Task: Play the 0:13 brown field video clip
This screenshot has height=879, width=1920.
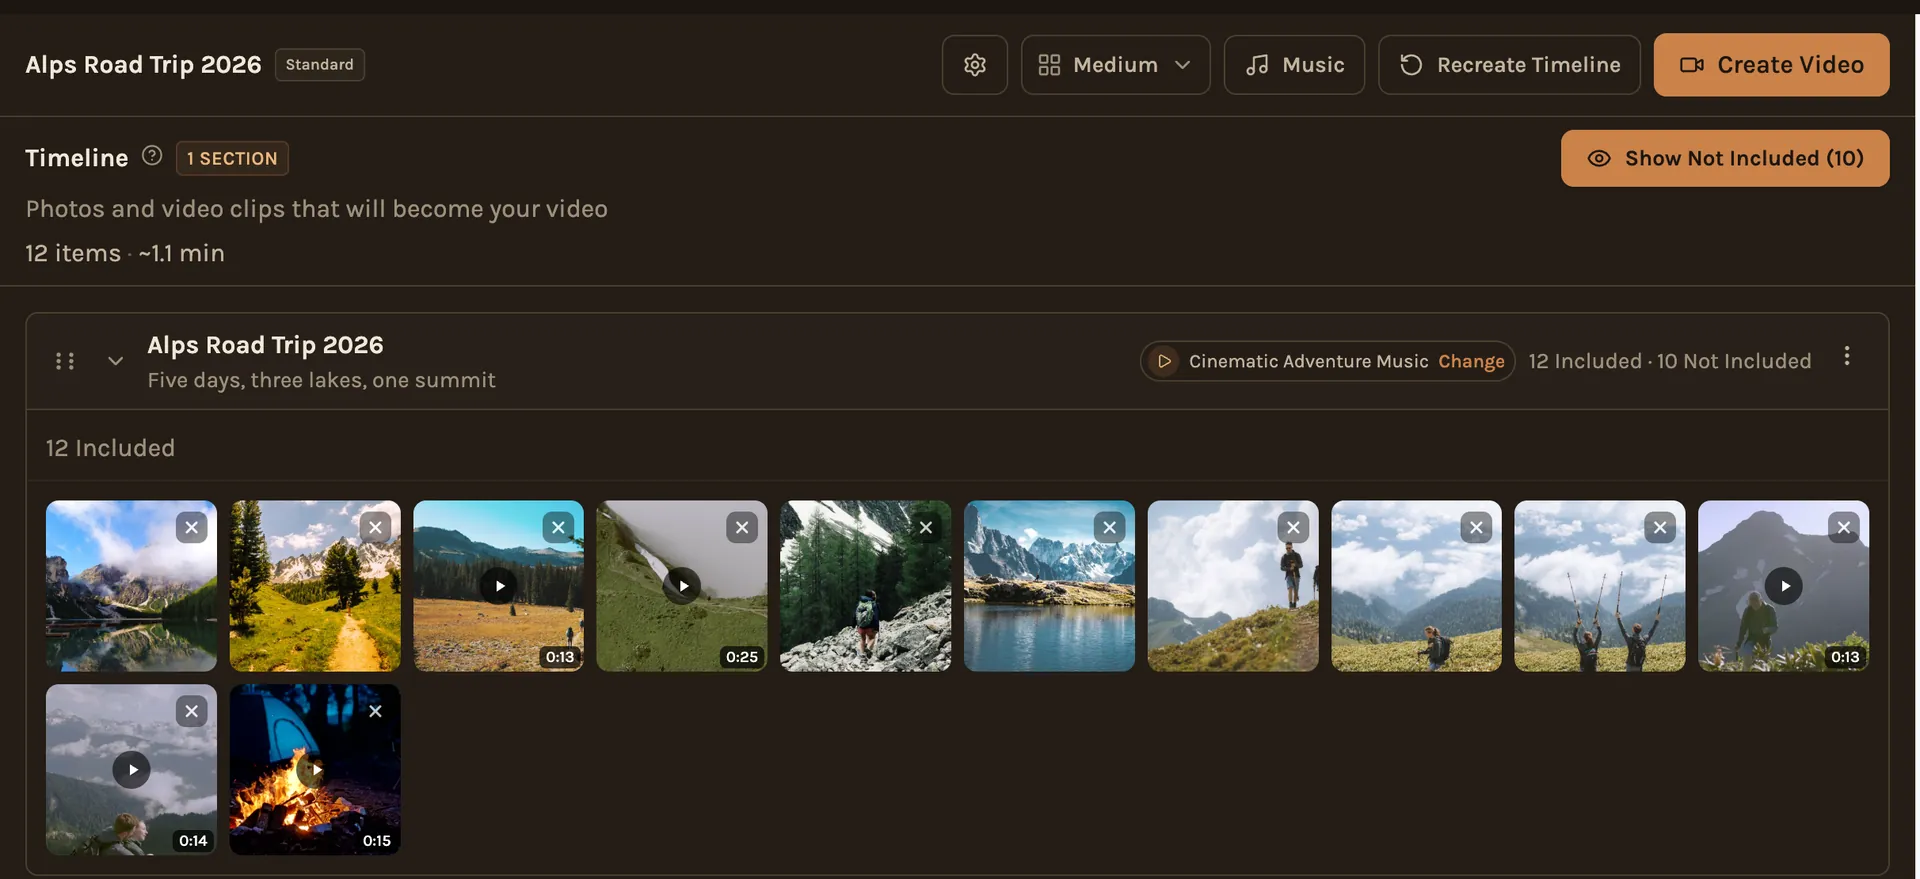Action: tap(499, 586)
